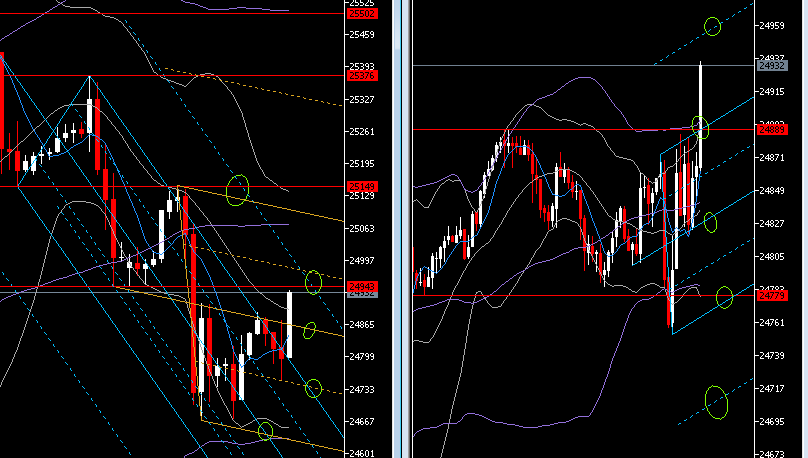Click the 24849 label in right chart
Screen dimensions: 808x458
coord(772,191)
